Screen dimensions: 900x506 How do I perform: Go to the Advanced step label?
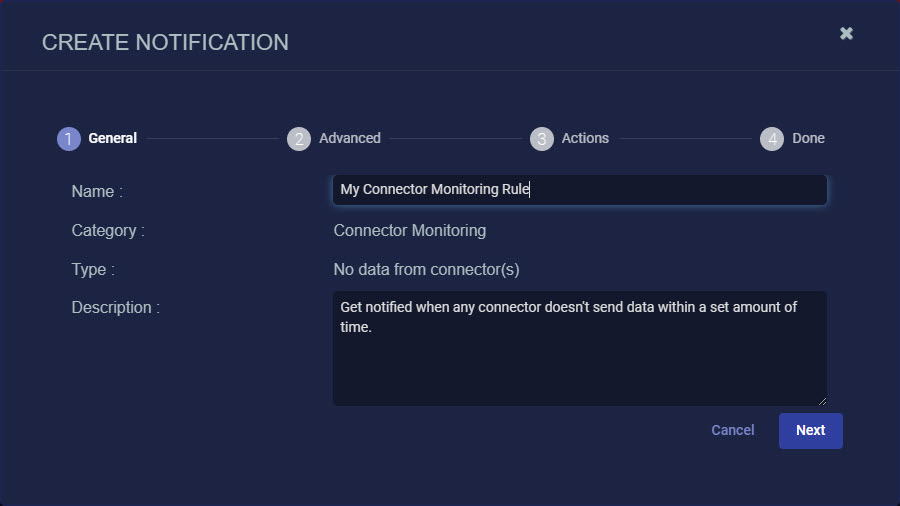(x=349, y=139)
